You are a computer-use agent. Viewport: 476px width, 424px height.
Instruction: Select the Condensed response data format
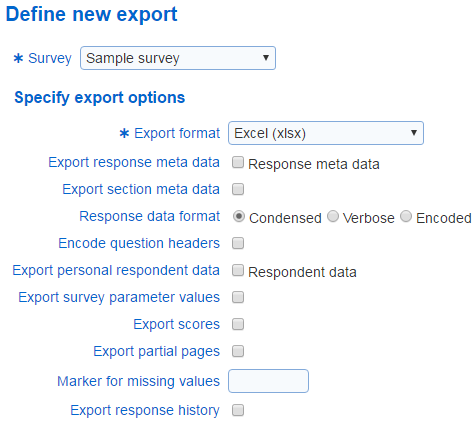[x=239, y=216]
